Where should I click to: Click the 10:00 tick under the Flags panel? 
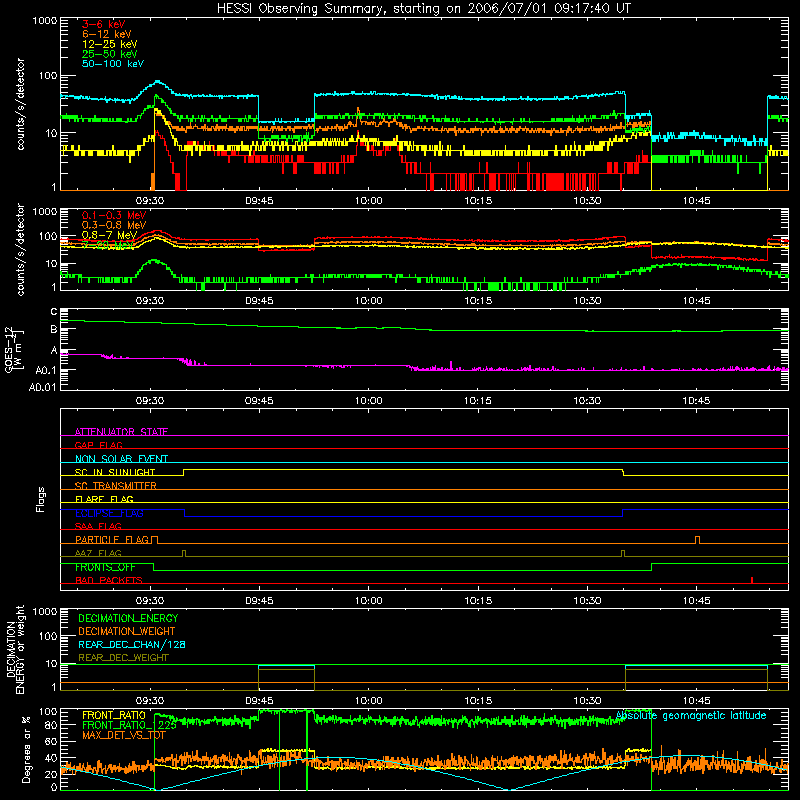pyautogui.click(x=368, y=601)
